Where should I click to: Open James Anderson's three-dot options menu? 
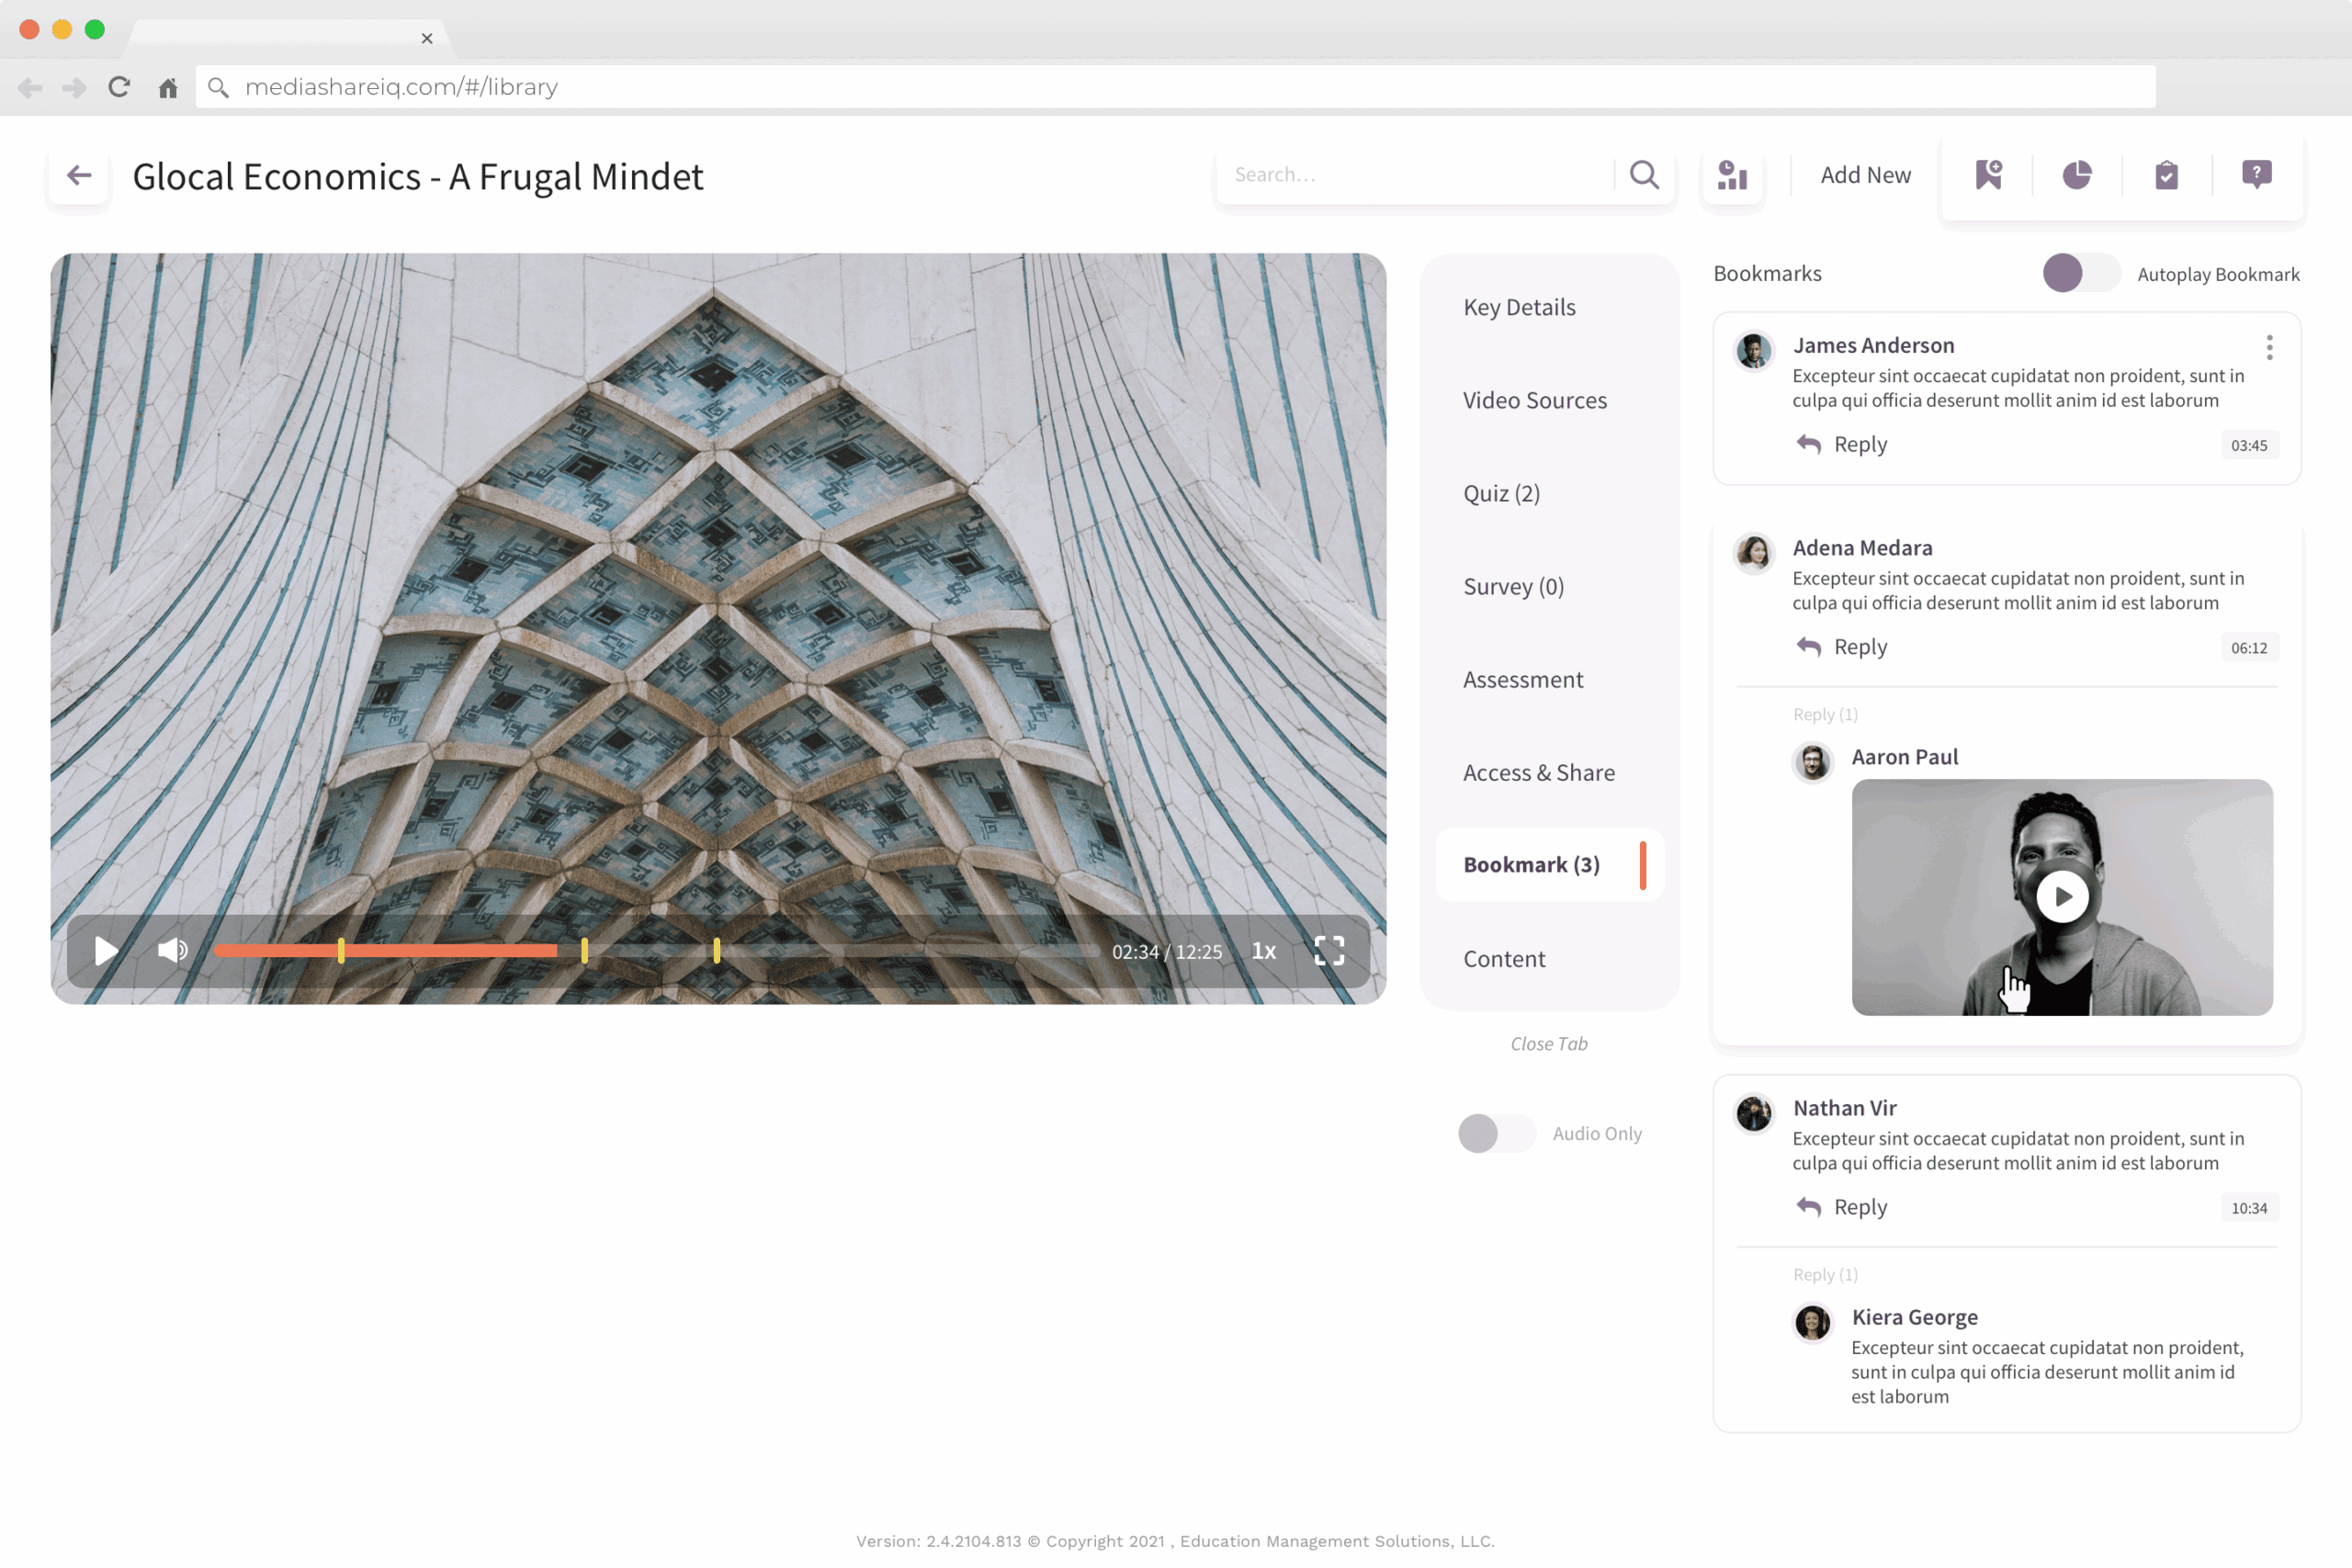coord(2269,347)
